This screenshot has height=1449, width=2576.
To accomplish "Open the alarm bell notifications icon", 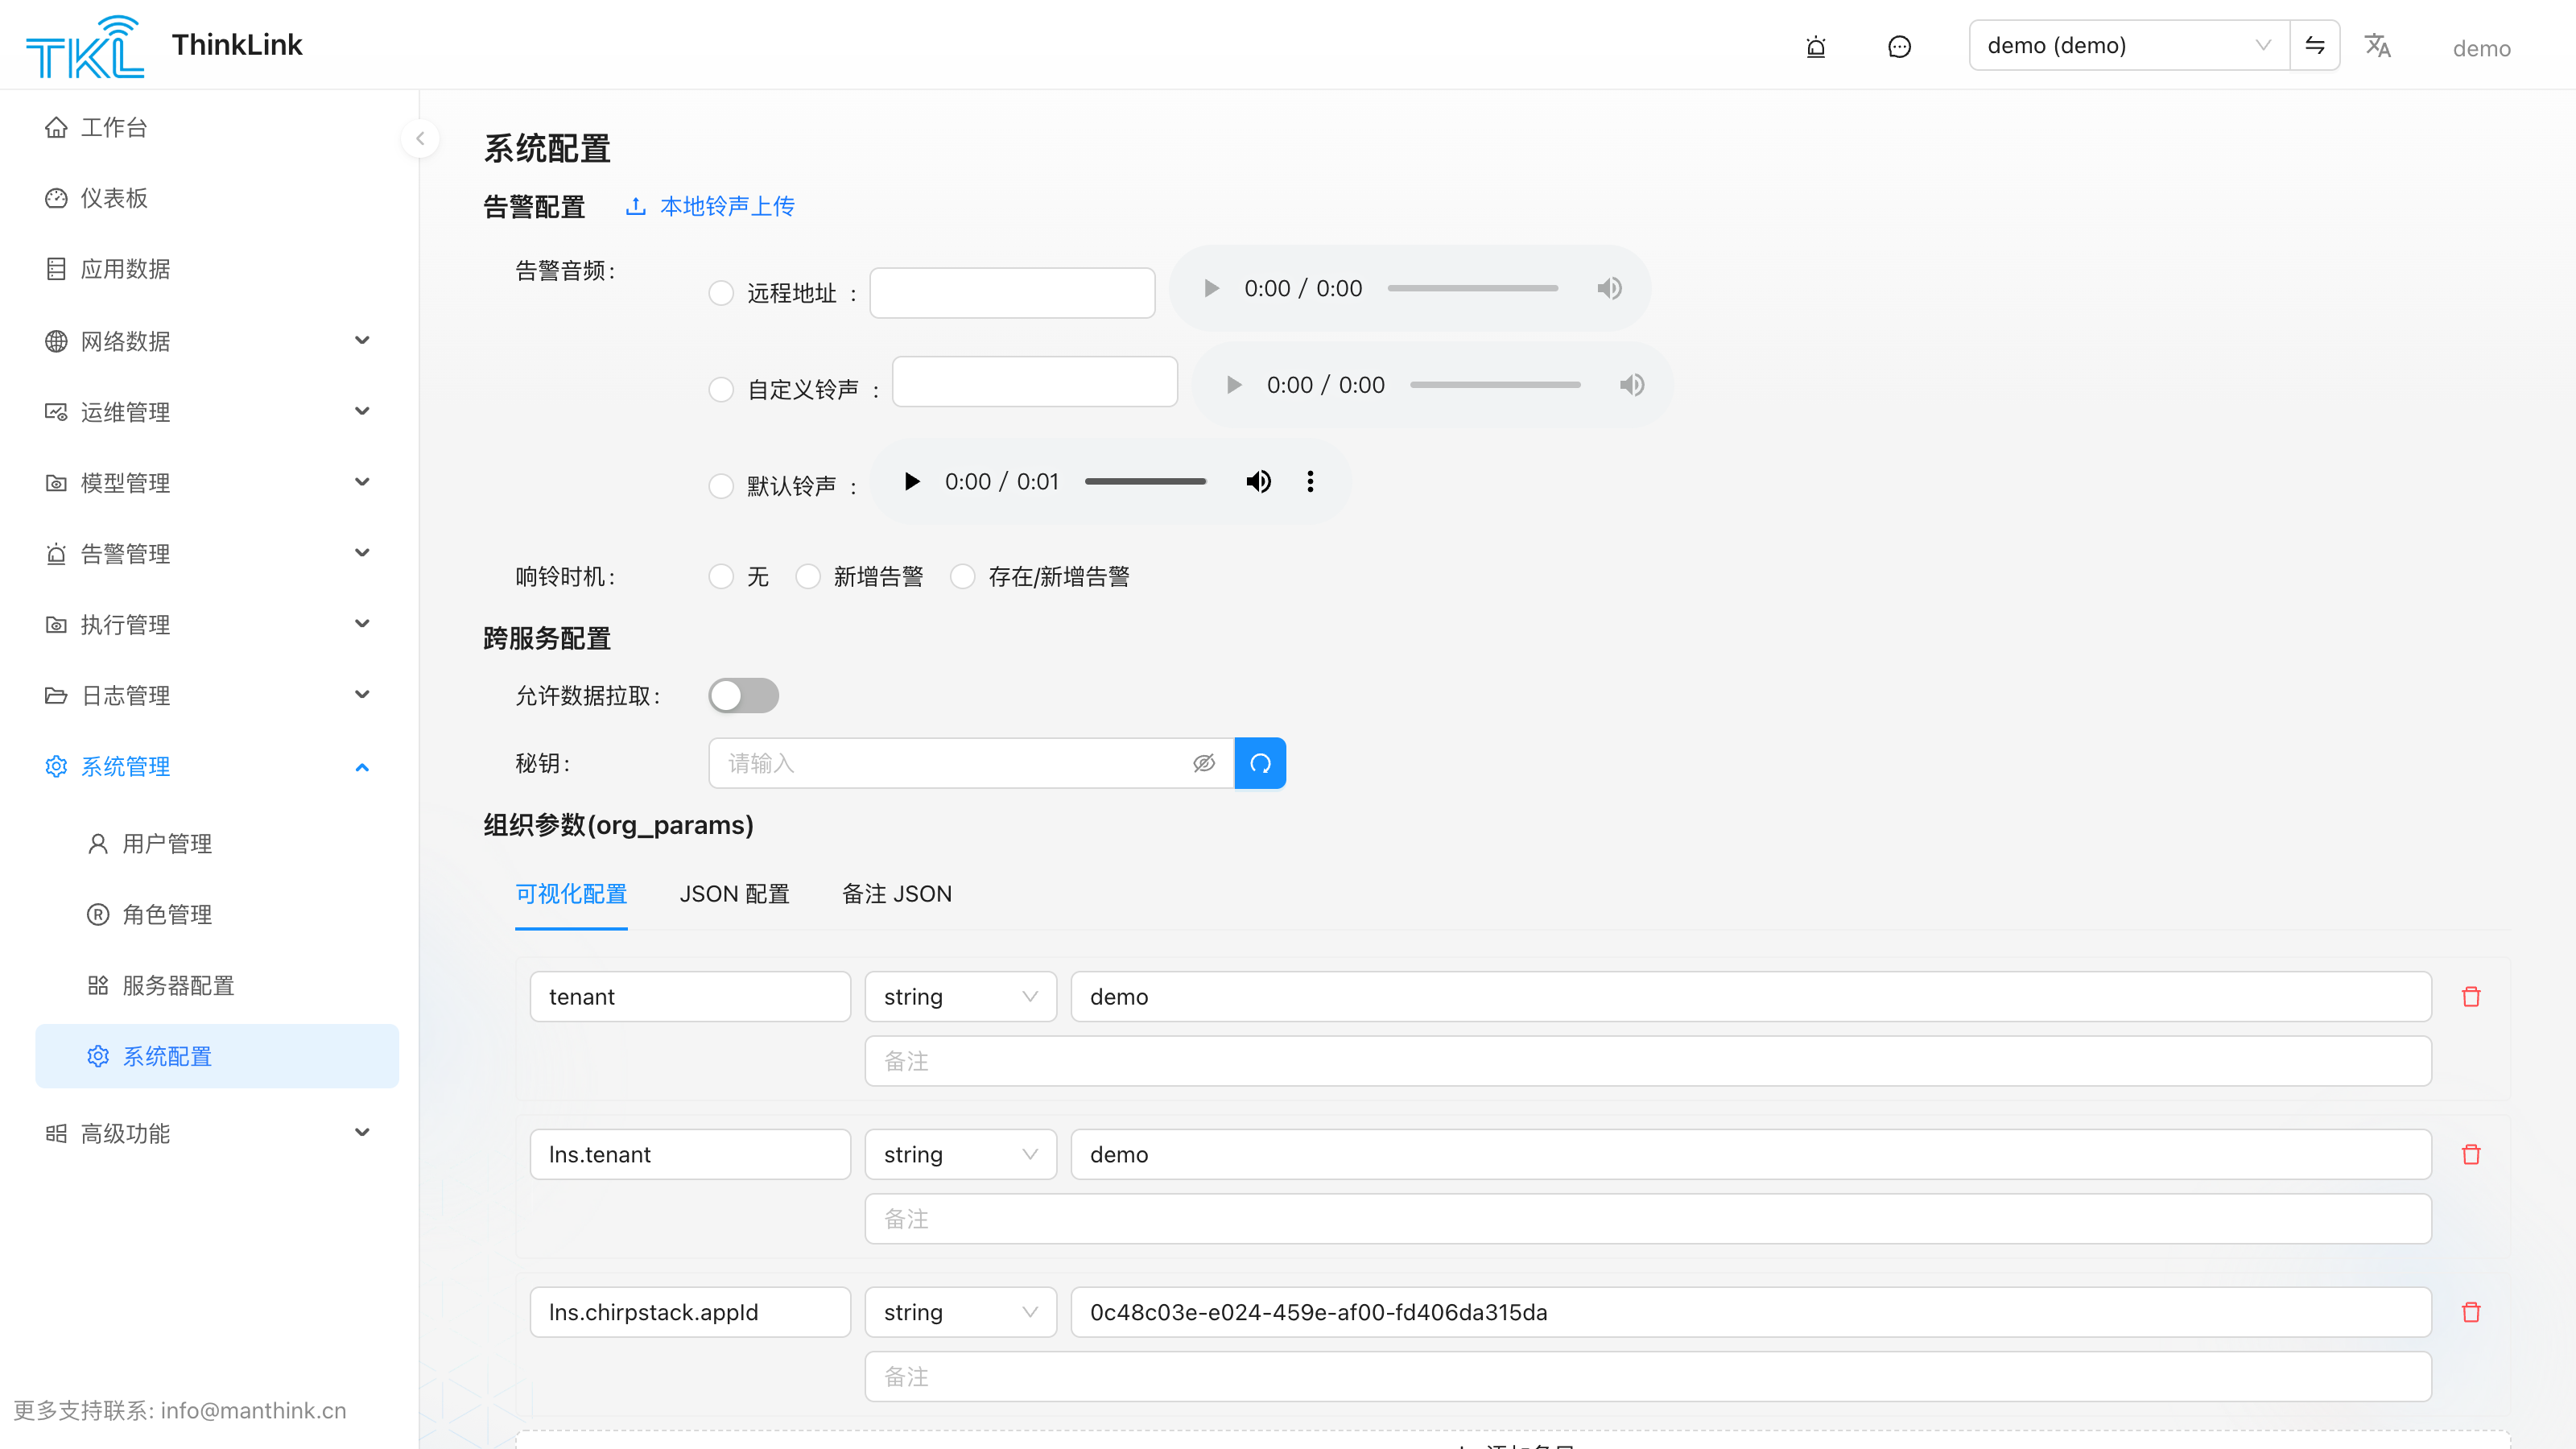I will pyautogui.click(x=1816, y=47).
